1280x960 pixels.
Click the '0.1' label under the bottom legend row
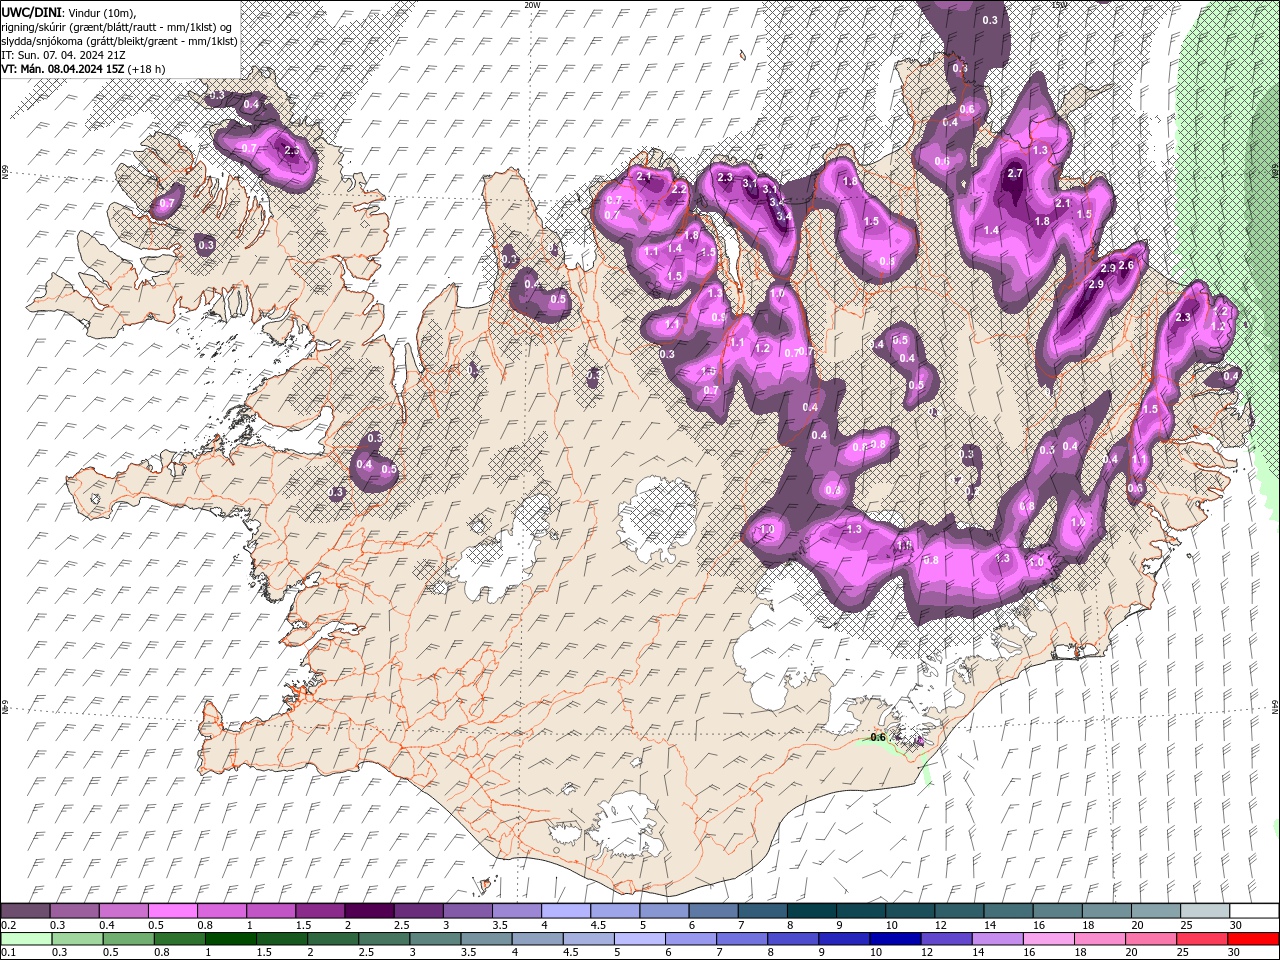pos(9,953)
